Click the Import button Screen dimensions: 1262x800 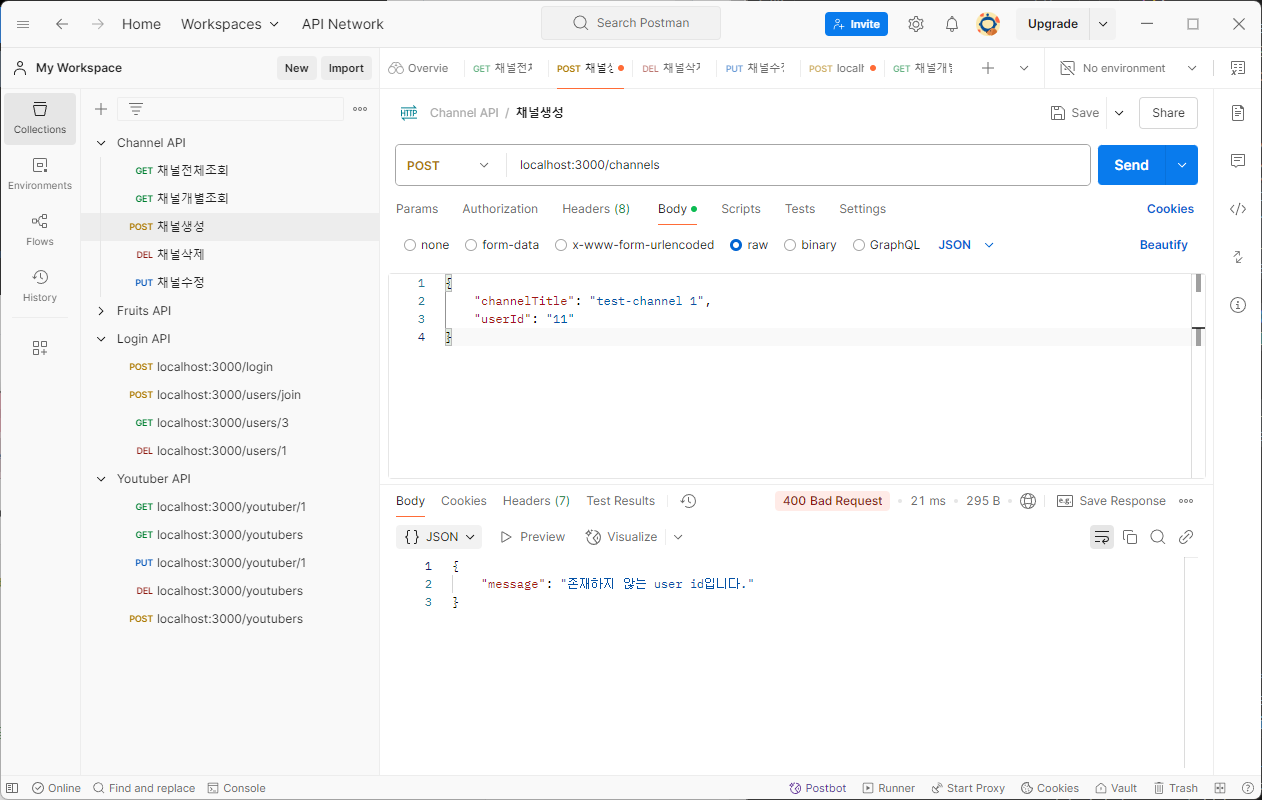click(x=346, y=68)
